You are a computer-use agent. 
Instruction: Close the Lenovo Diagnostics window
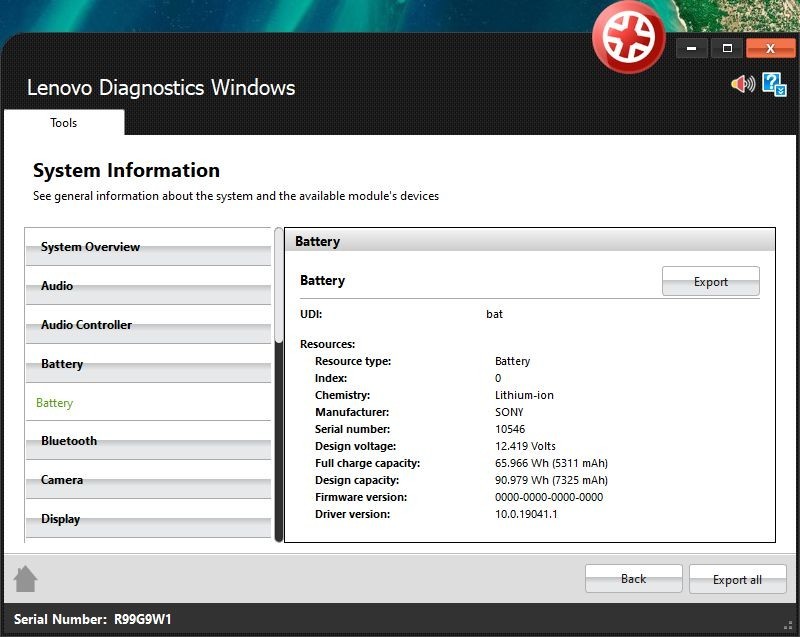click(770, 48)
